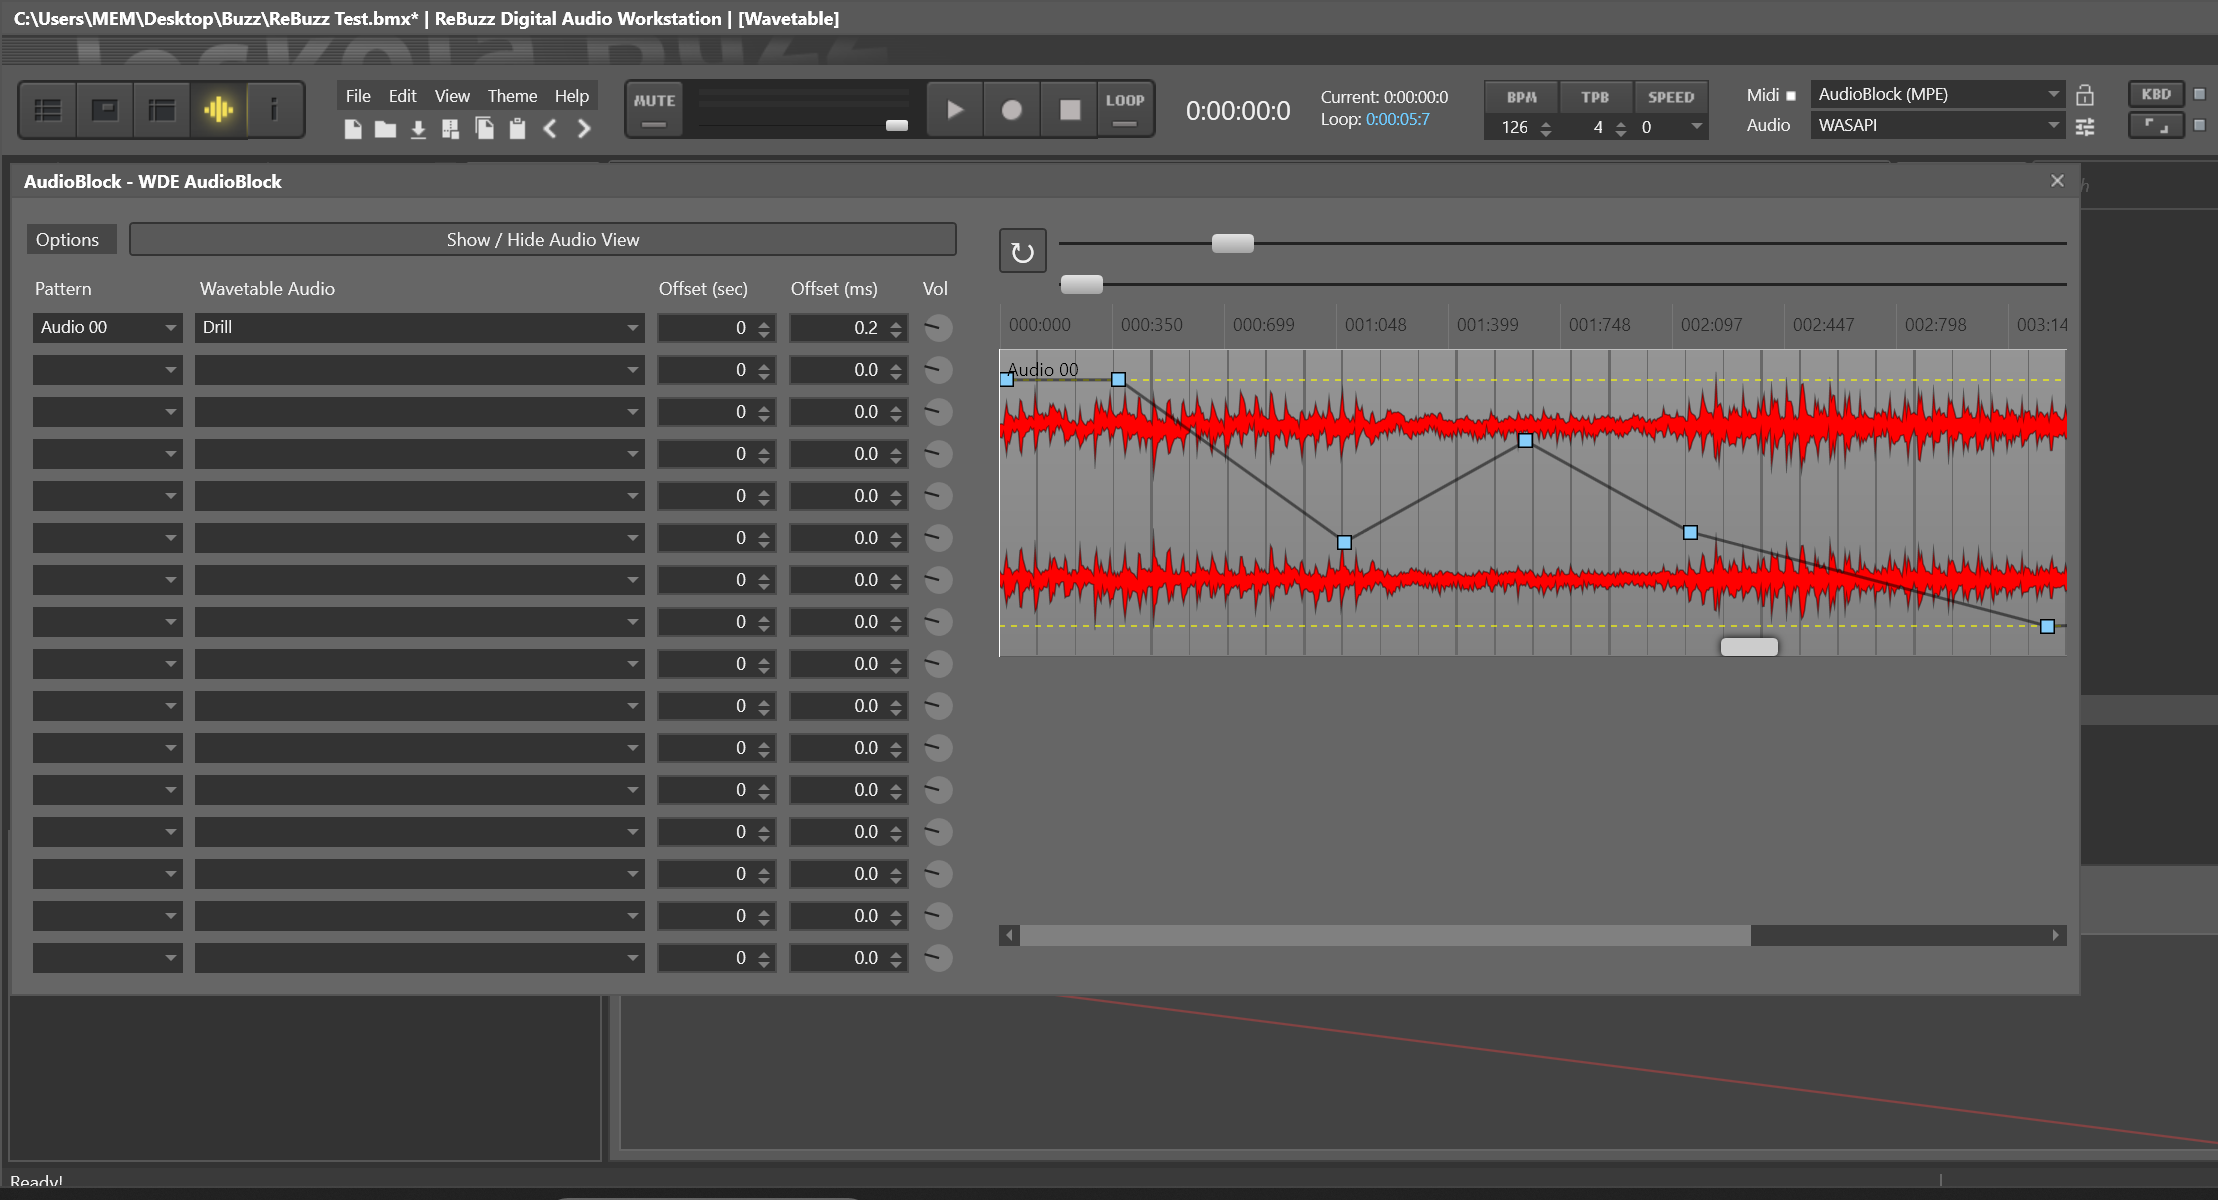Image resolution: width=2218 pixels, height=1200 pixels.
Task: Click the new file icon
Action: point(353,129)
